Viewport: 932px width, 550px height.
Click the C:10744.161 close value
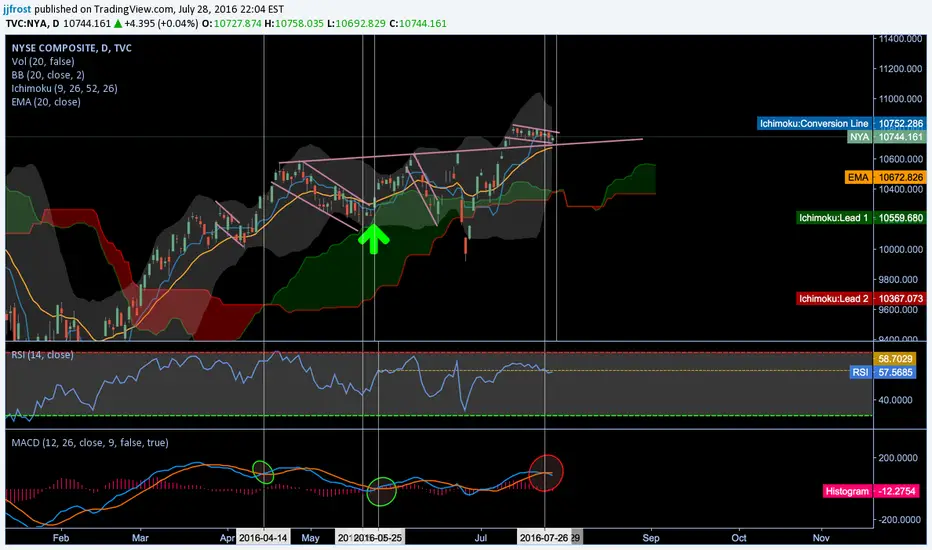[418, 23]
